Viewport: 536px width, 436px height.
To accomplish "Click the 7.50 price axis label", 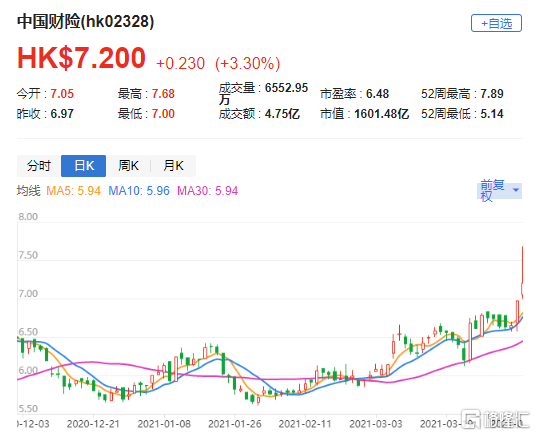I will click(28, 255).
